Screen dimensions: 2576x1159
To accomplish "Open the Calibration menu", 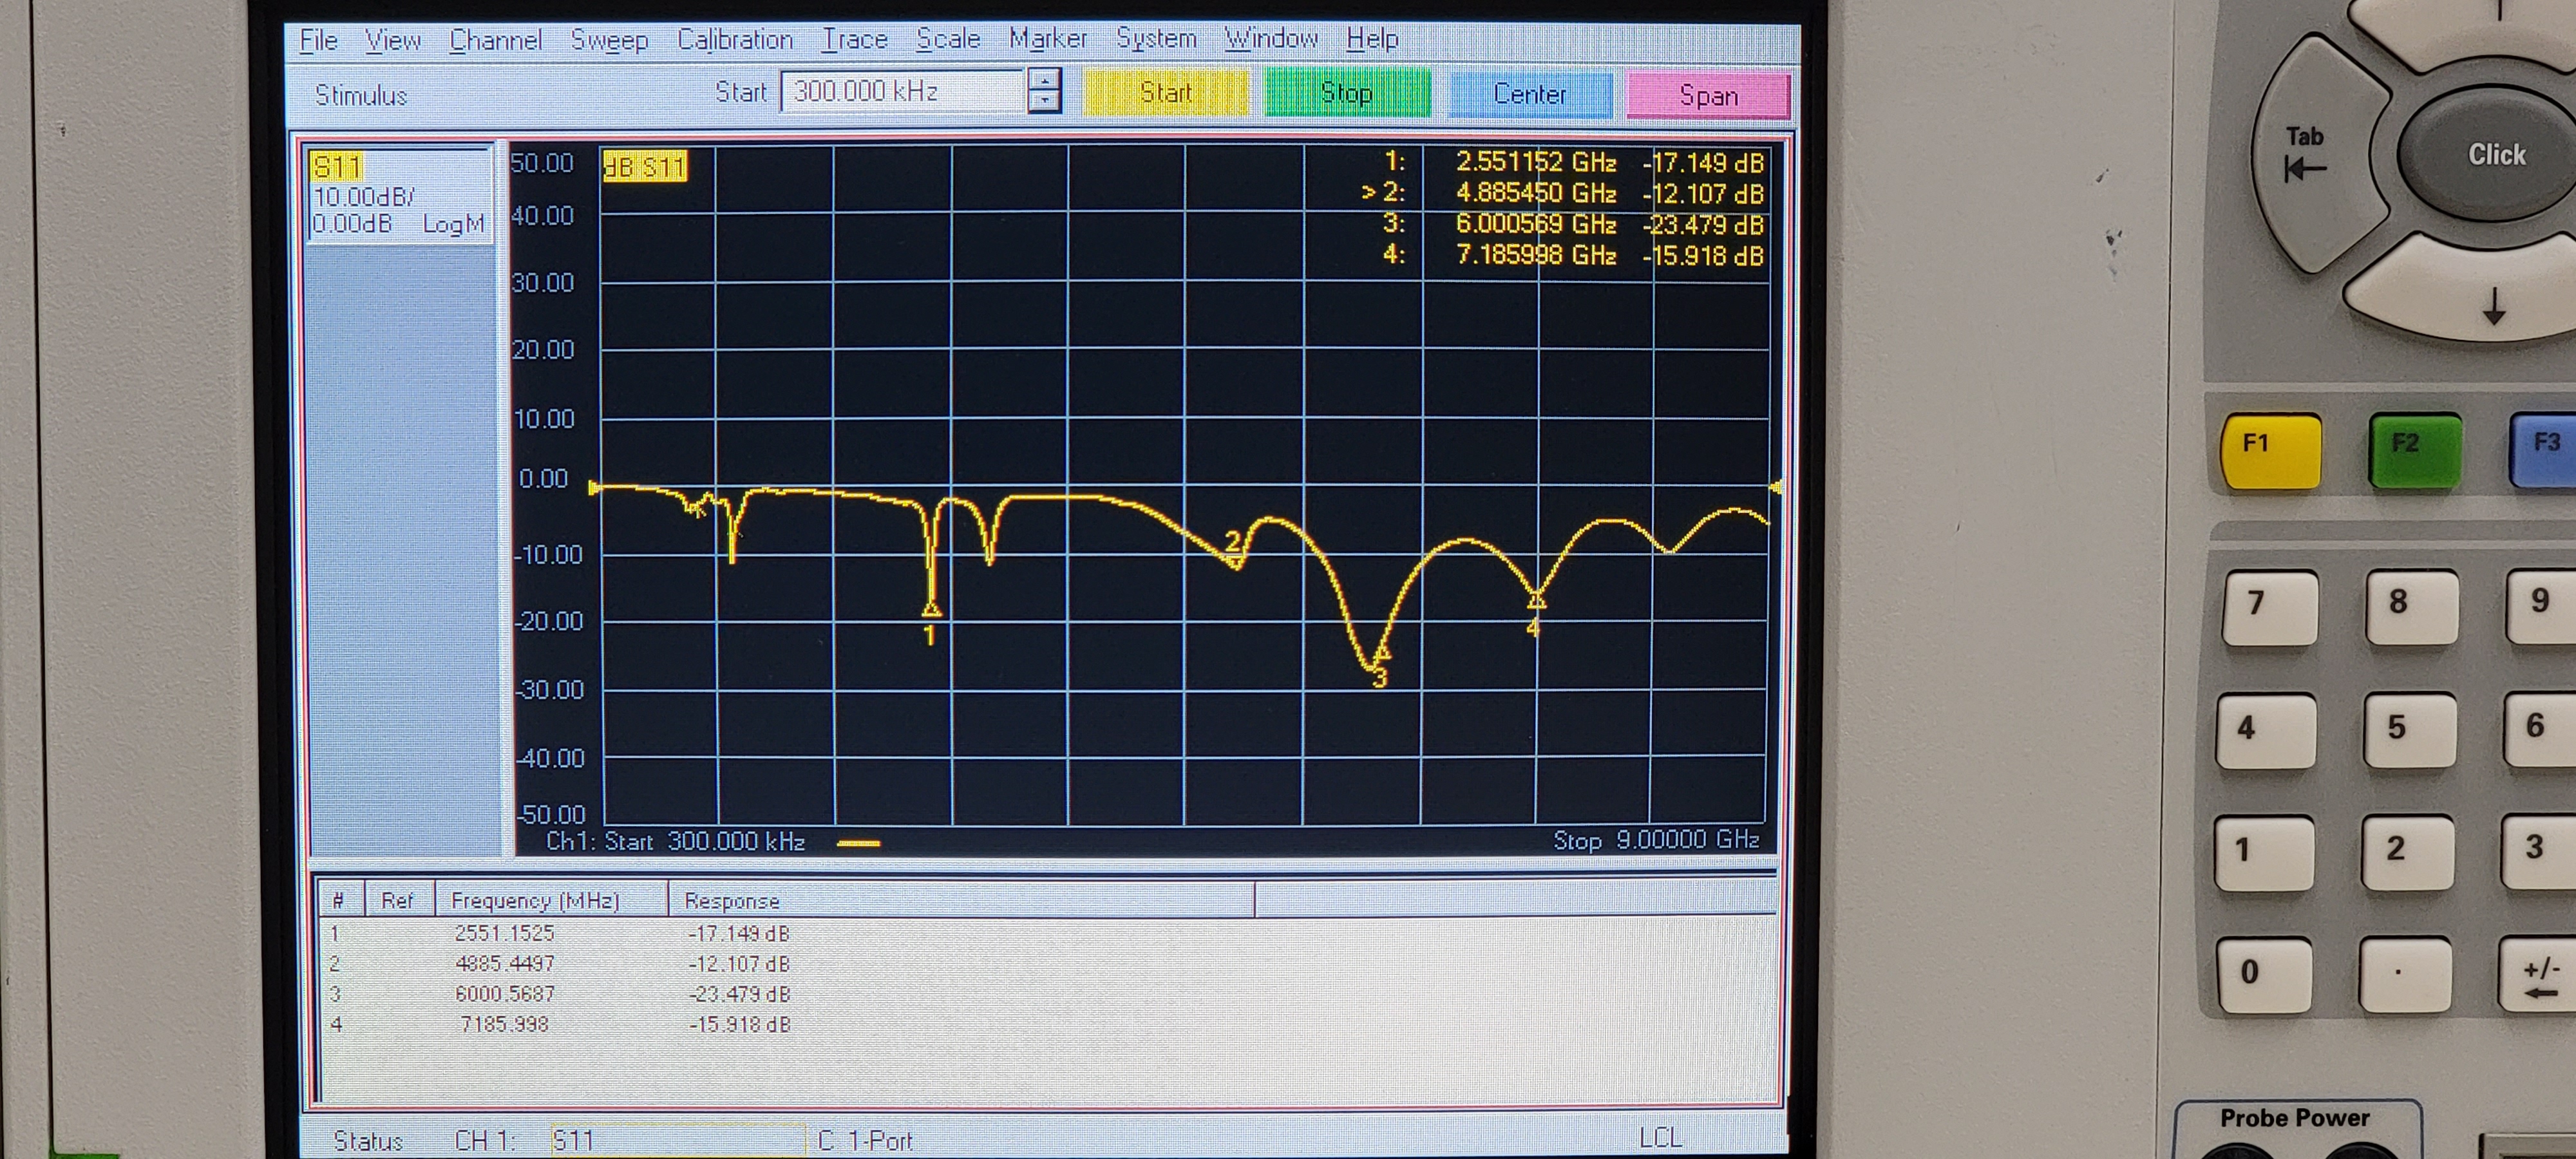I will point(734,40).
